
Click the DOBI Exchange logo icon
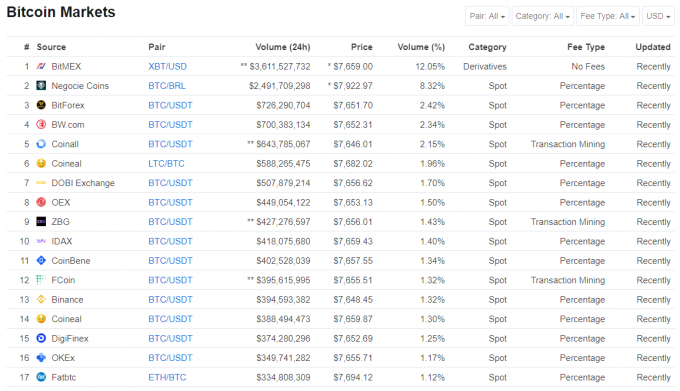pyautogui.click(x=41, y=183)
